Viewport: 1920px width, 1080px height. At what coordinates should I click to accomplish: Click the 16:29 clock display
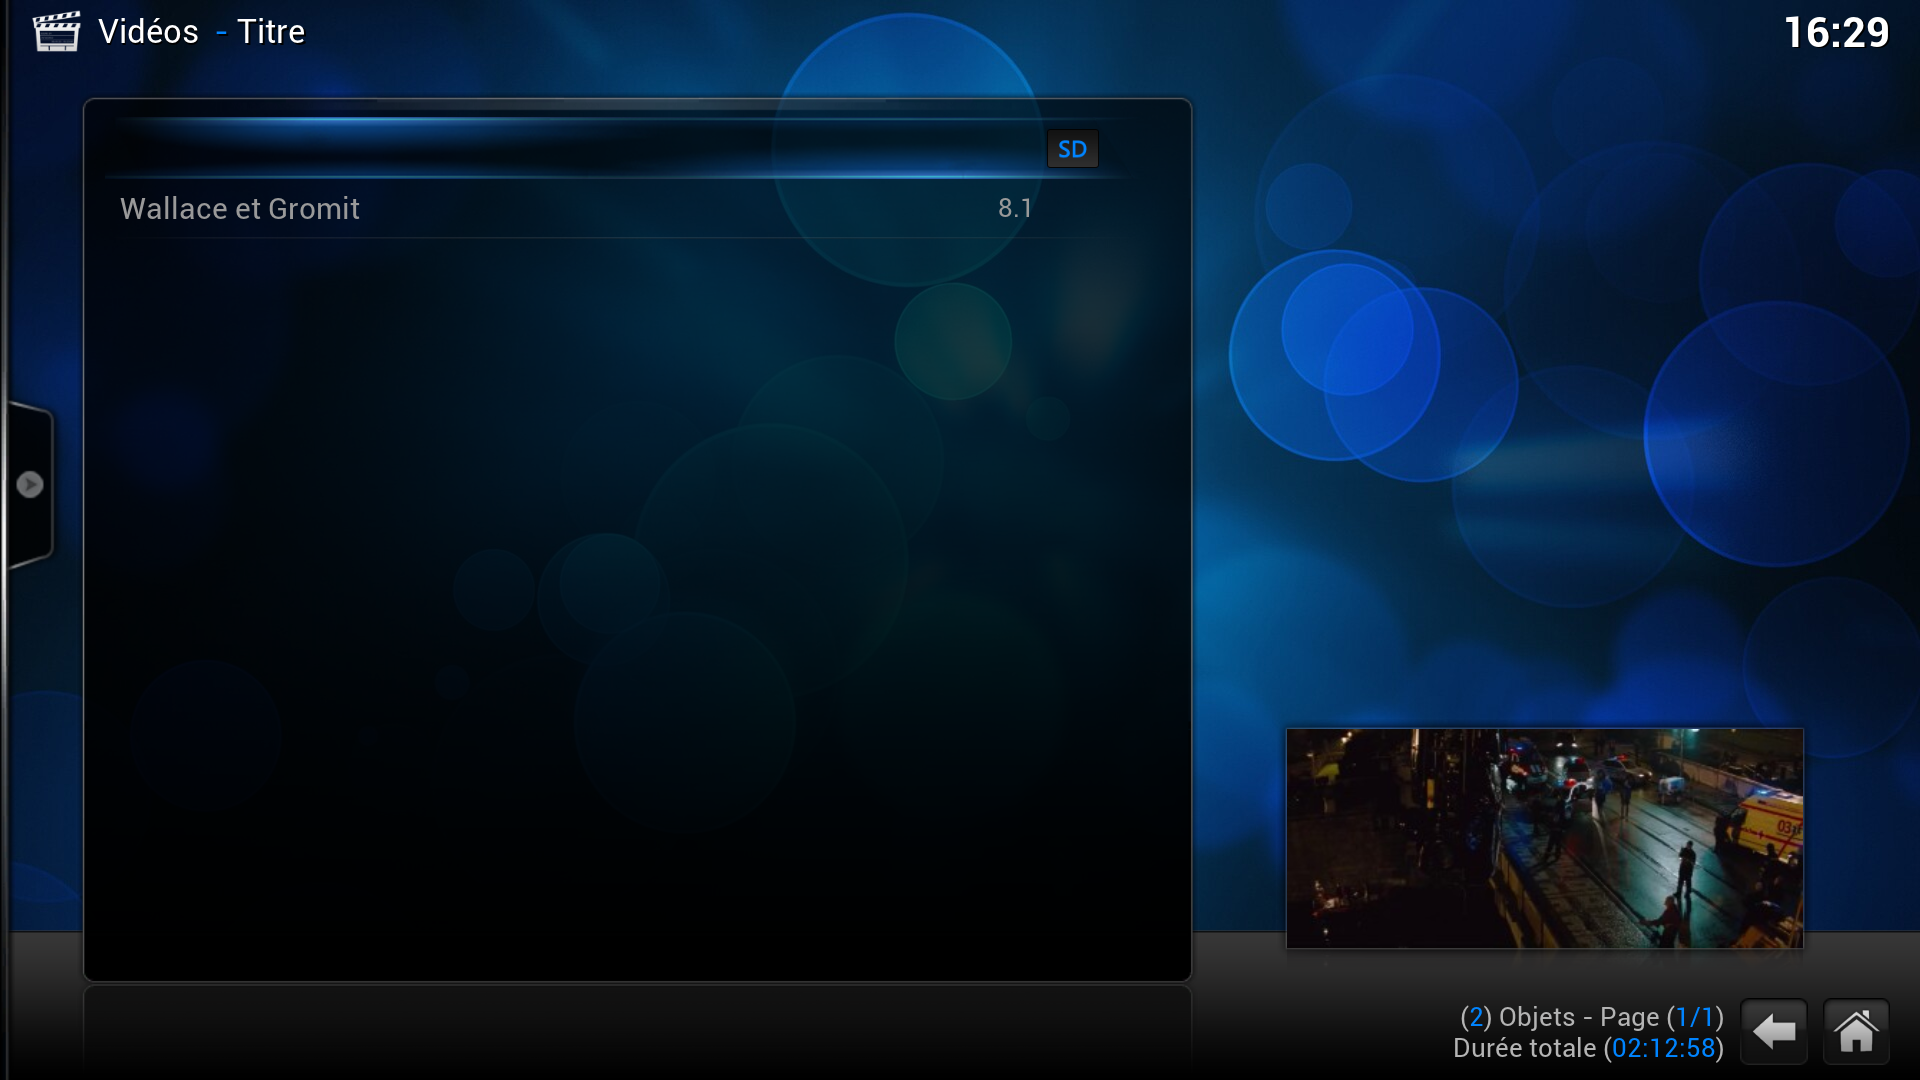pyautogui.click(x=1837, y=32)
